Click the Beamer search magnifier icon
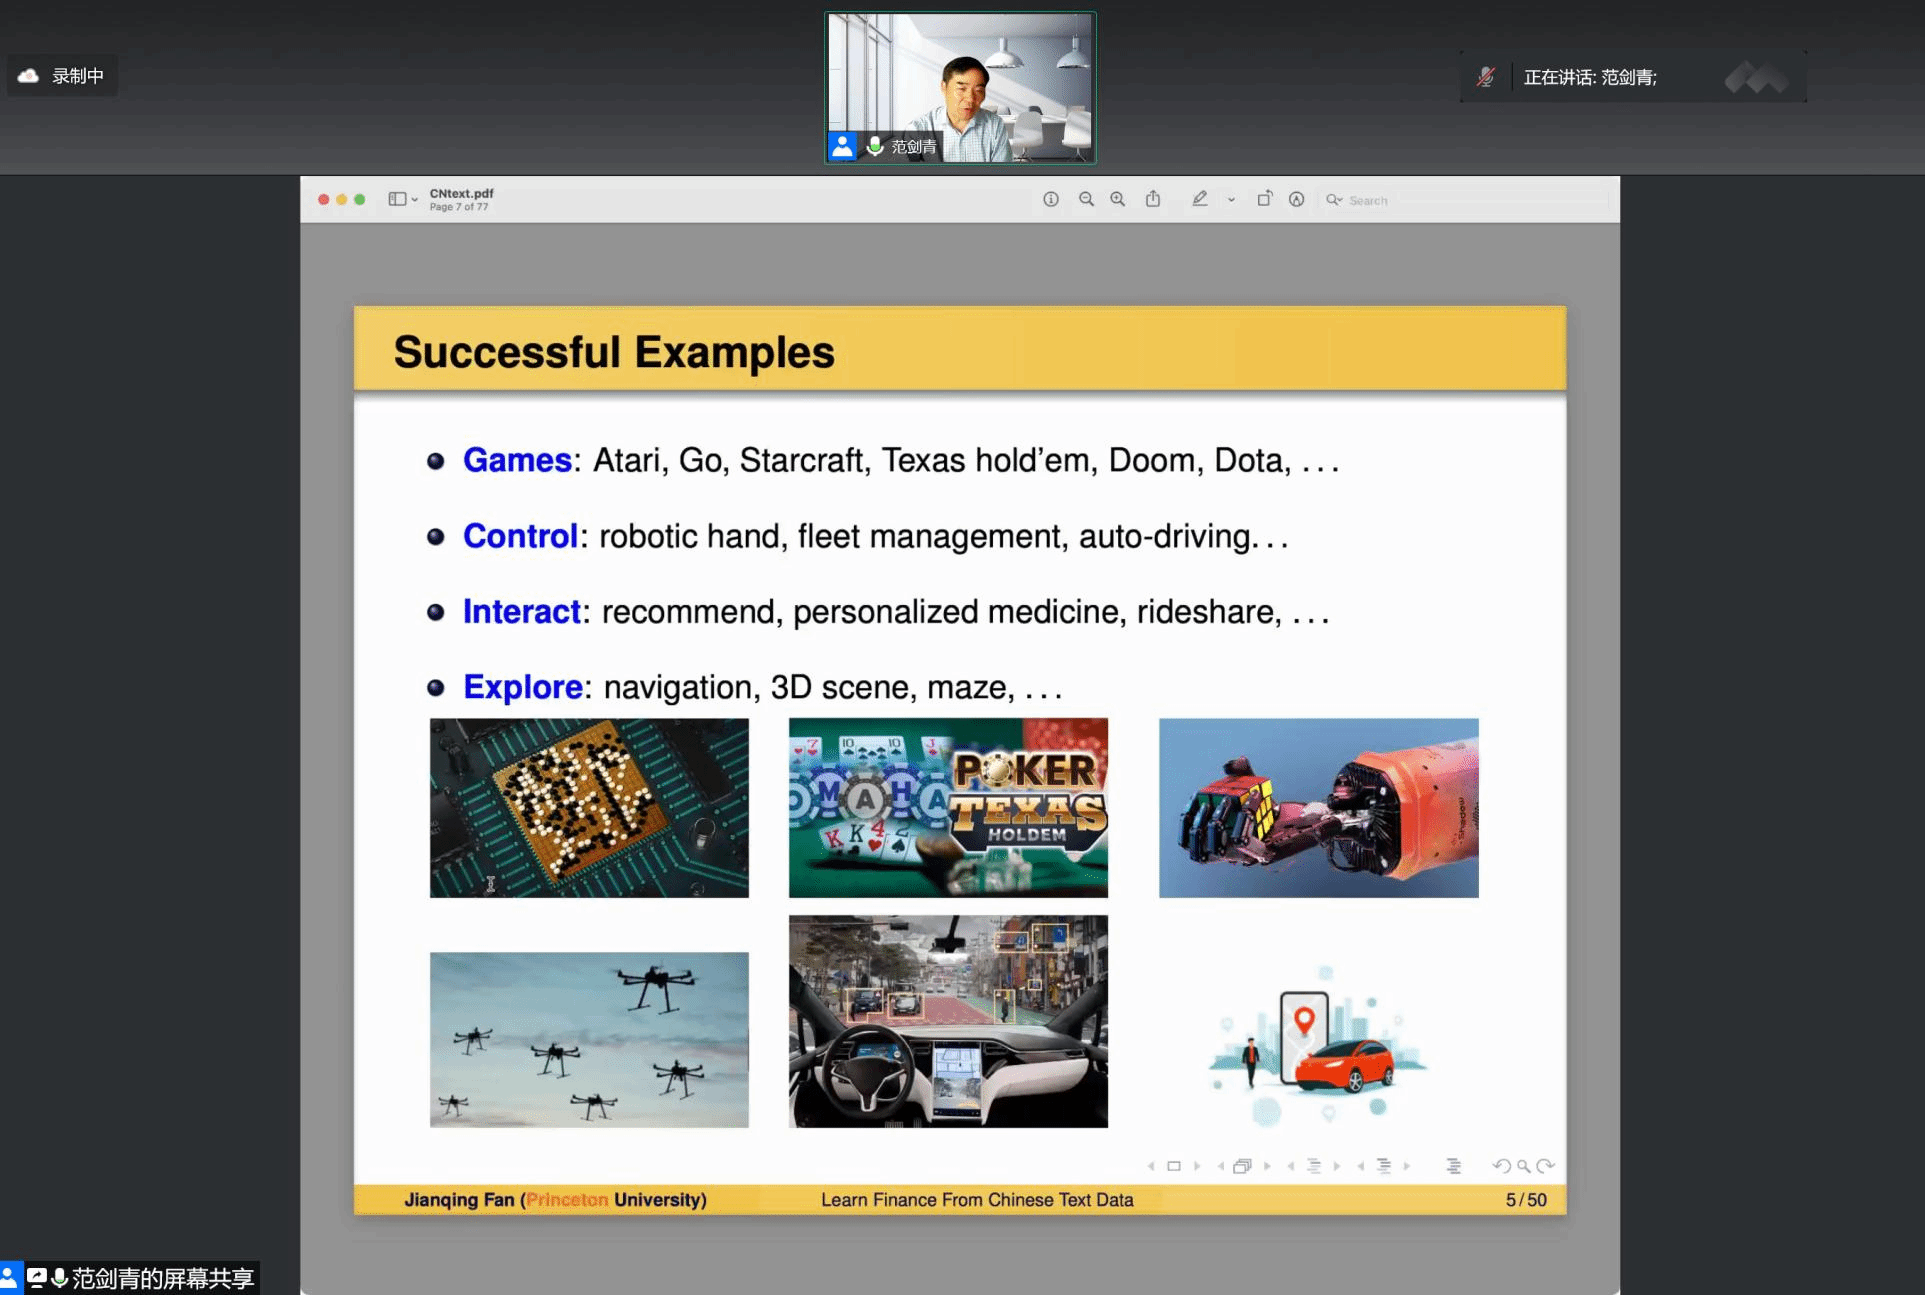 point(1523,1166)
